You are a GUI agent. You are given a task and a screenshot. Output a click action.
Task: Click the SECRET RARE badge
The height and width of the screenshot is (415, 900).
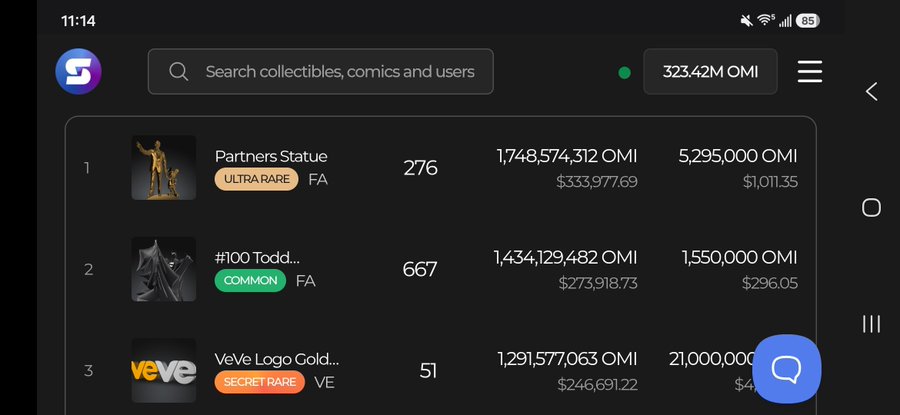point(259,382)
